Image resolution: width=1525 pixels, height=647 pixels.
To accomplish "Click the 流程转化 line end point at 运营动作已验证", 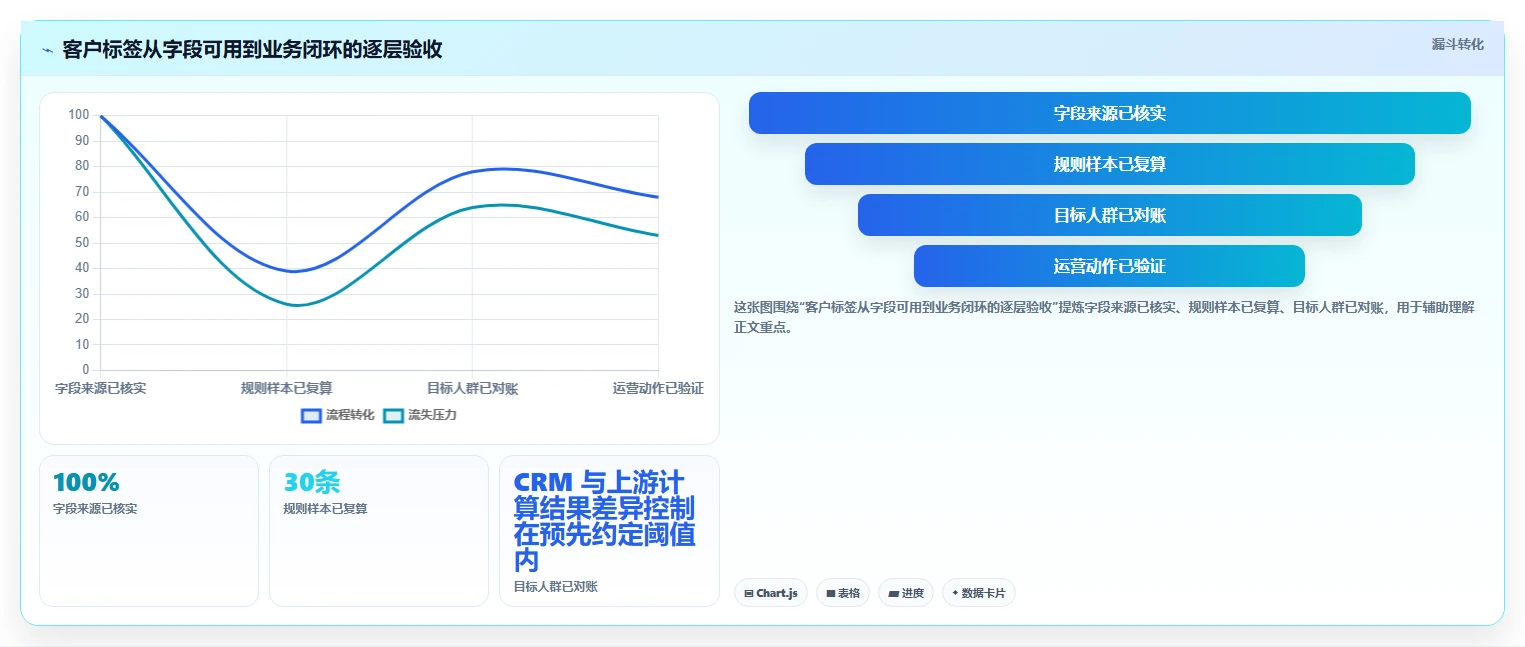I will pos(658,197).
